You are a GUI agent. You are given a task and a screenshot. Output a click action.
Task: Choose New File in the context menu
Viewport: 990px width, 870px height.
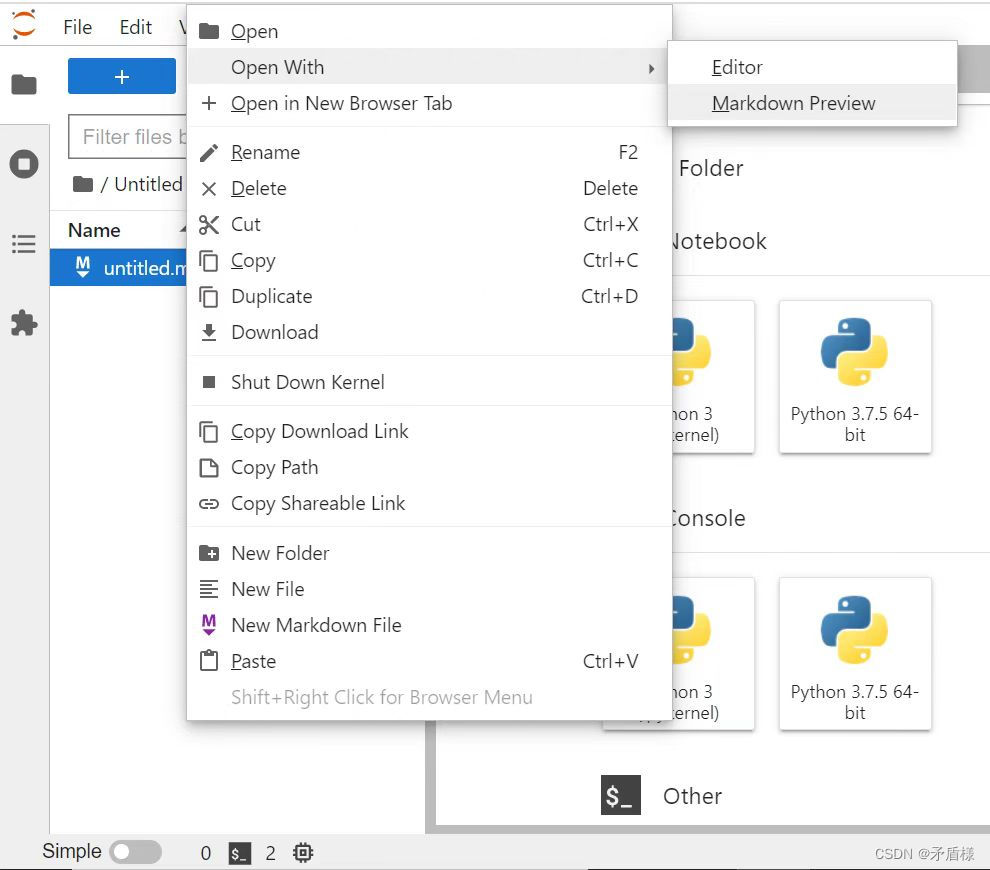[x=429, y=589]
